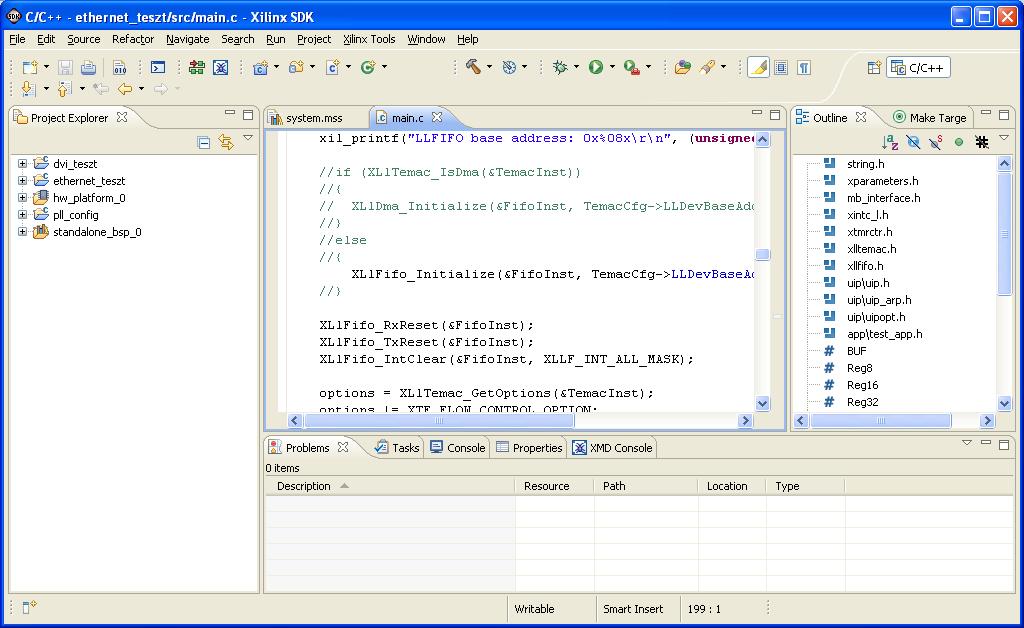Click Outline scrollbar down arrow
Image resolution: width=1024 pixels, height=628 pixels.
(x=1004, y=403)
